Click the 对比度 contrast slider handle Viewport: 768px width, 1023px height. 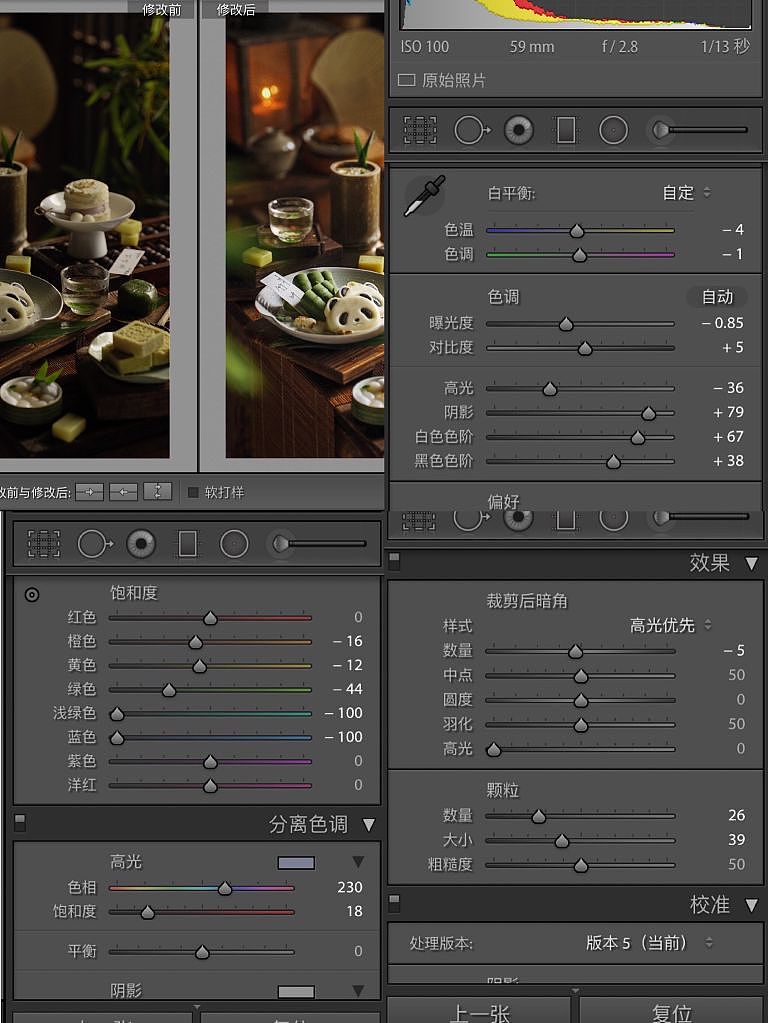585,348
